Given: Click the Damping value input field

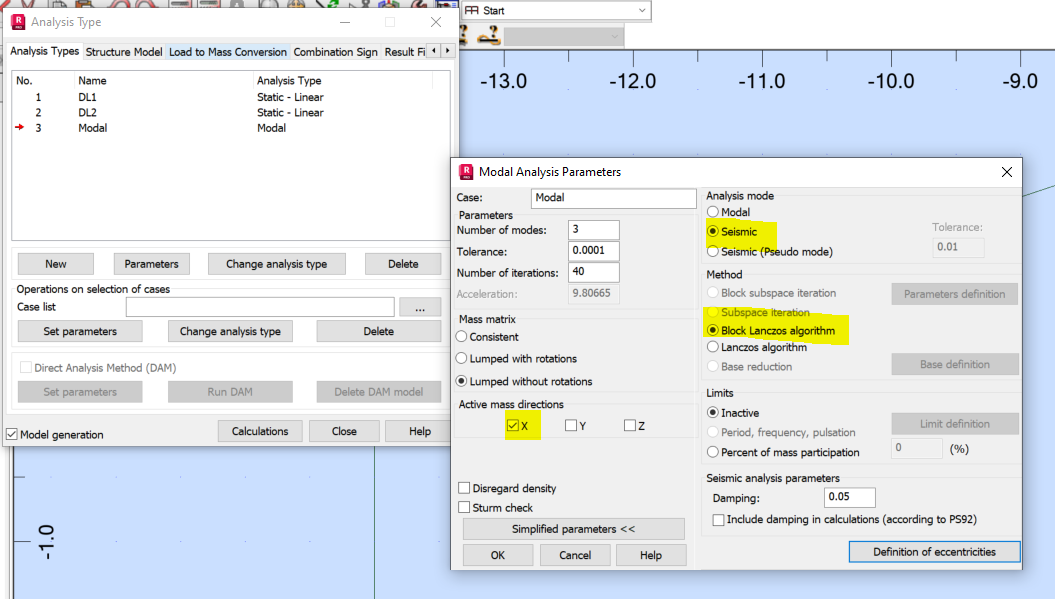Looking at the screenshot, I should coord(849,497).
